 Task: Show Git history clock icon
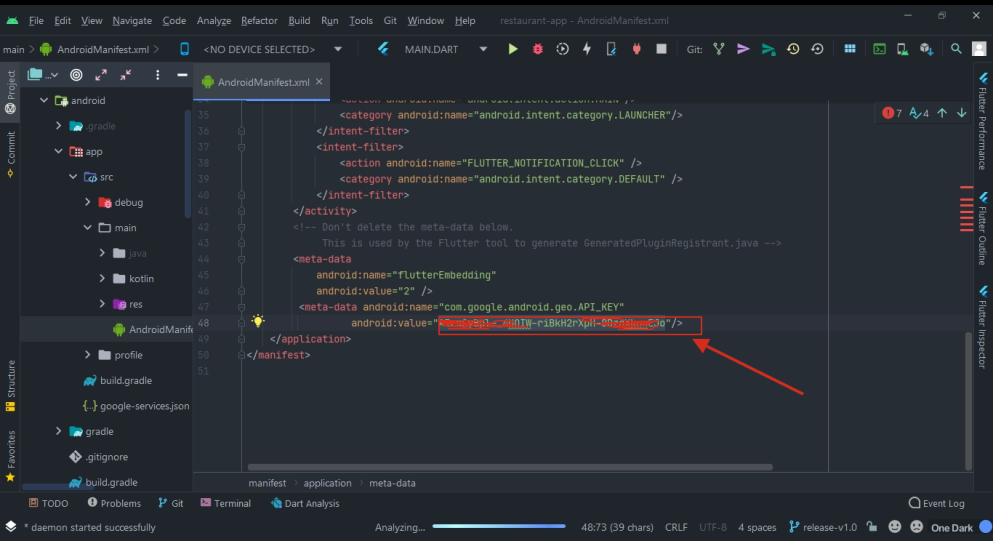[x=793, y=49]
